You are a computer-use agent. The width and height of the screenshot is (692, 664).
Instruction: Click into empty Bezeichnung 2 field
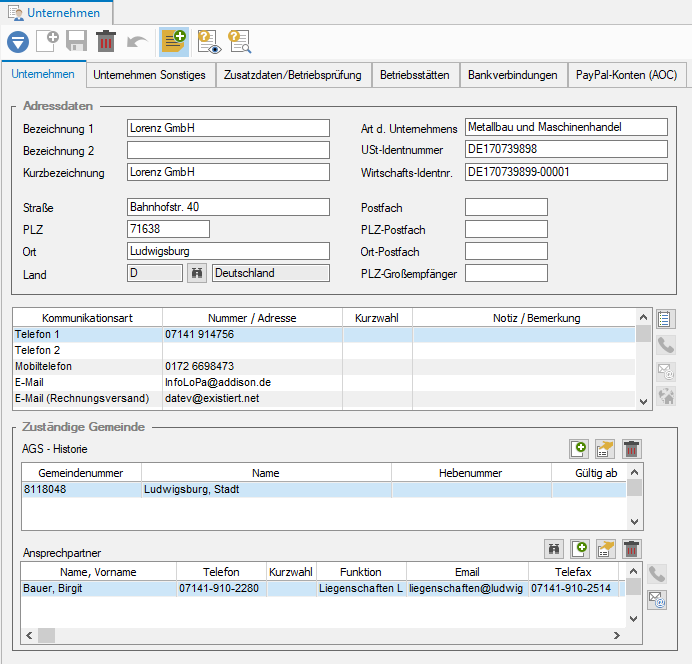pyautogui.click(x=228, y=150)
